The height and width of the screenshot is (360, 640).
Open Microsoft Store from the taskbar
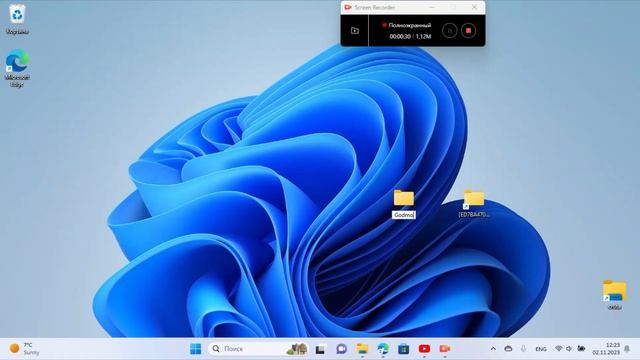(404, 349)
